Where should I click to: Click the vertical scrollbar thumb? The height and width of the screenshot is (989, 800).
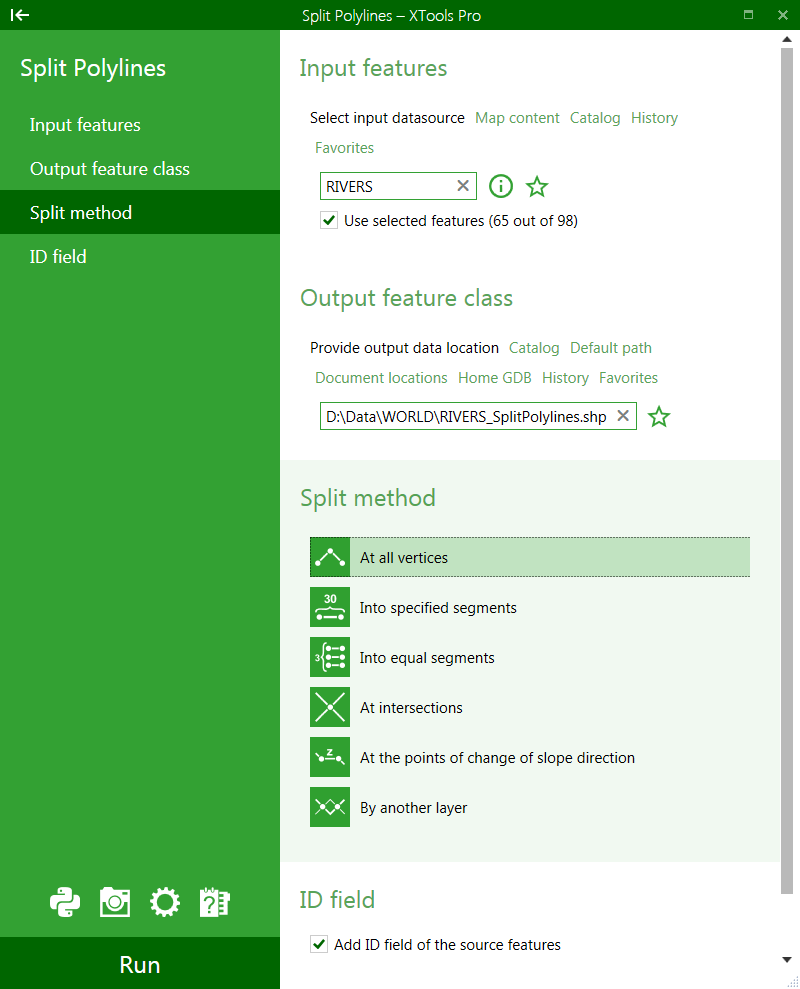pos(787,471)
